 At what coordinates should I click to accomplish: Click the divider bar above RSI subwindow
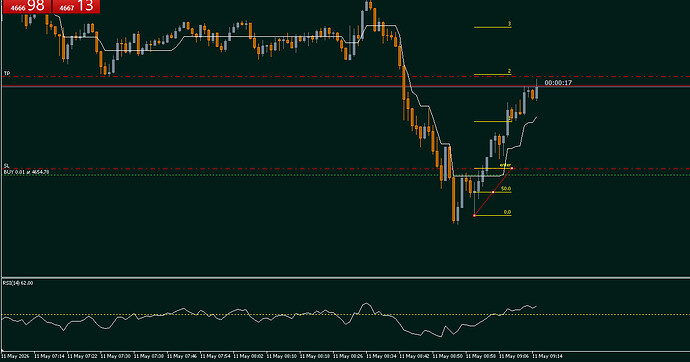point(345,278)
